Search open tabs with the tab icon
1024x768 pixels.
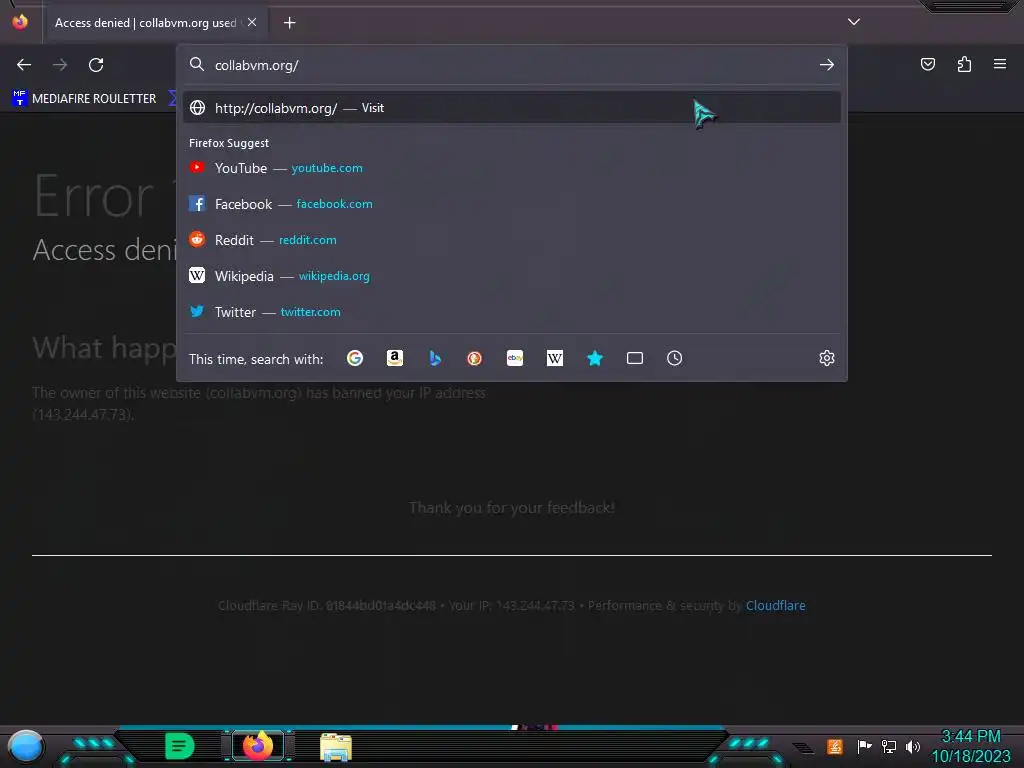(x=635, y=358)
